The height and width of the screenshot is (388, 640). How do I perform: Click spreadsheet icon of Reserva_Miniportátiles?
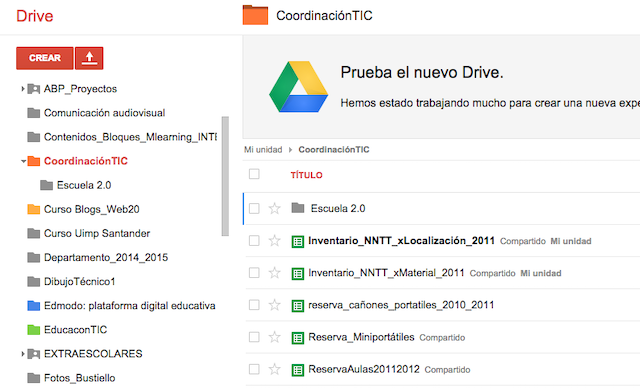(x=298, y=338)
